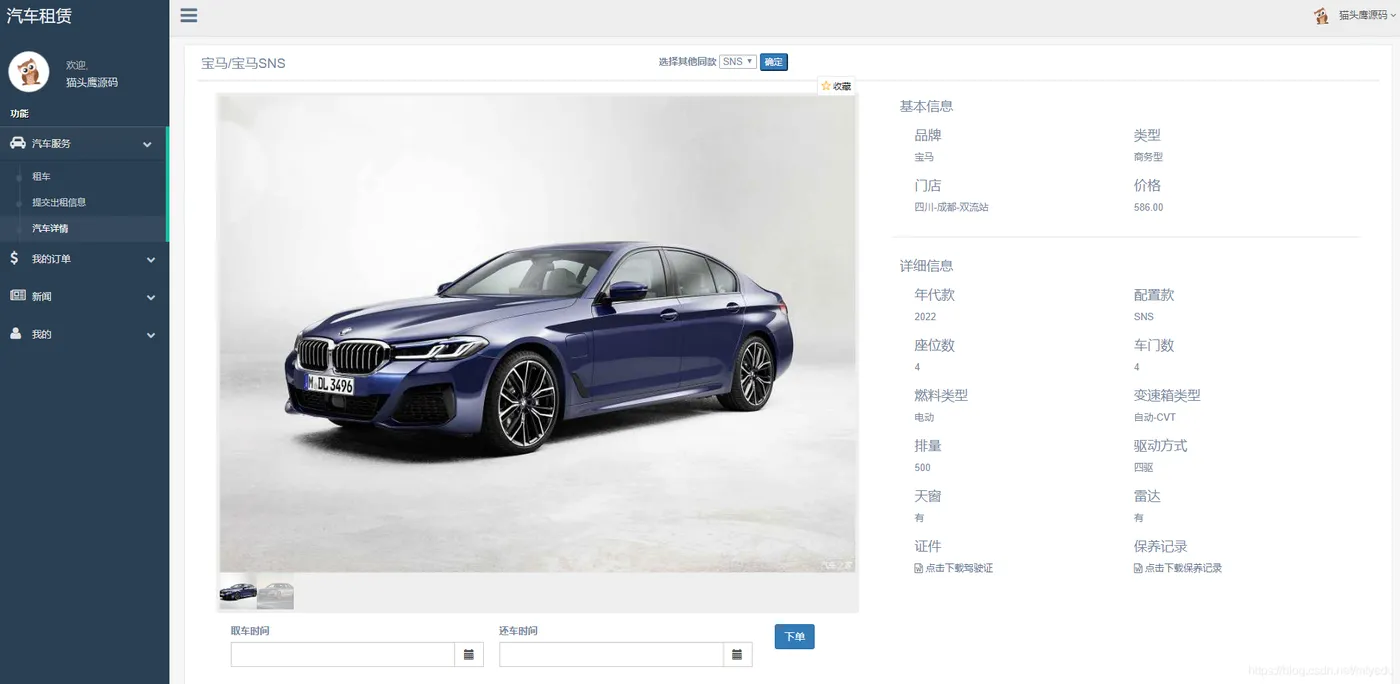Screen dimensions: 1400x684
Task: Click the 点击下载驾驶证 link
Action: click(959, 568)
